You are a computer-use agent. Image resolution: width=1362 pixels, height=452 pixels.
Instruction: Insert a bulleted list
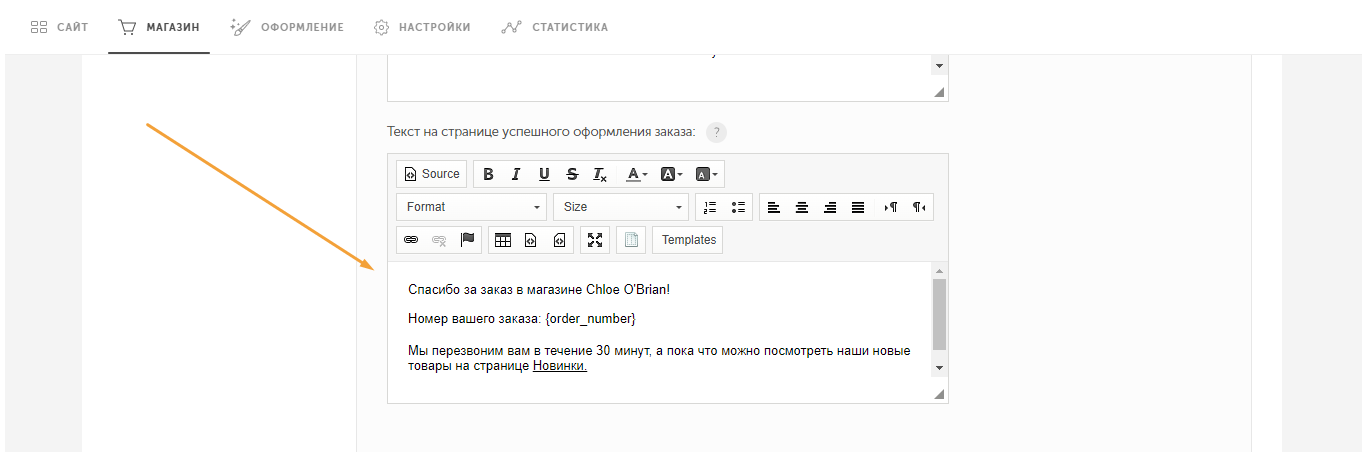[739, 207]
